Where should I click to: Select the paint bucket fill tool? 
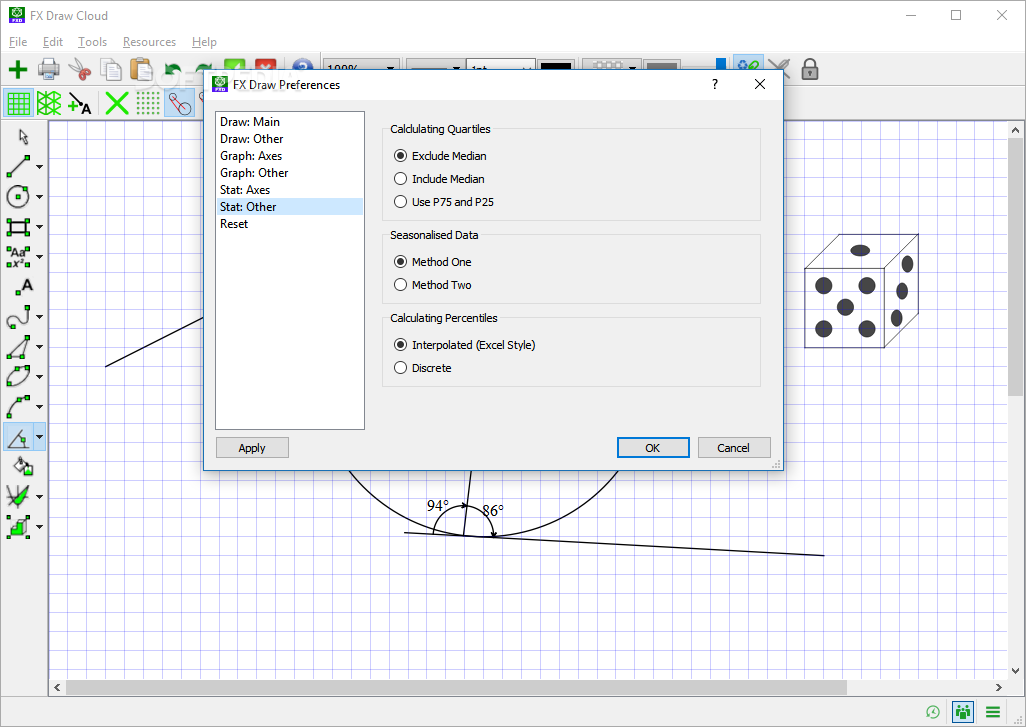click(24, 466)
